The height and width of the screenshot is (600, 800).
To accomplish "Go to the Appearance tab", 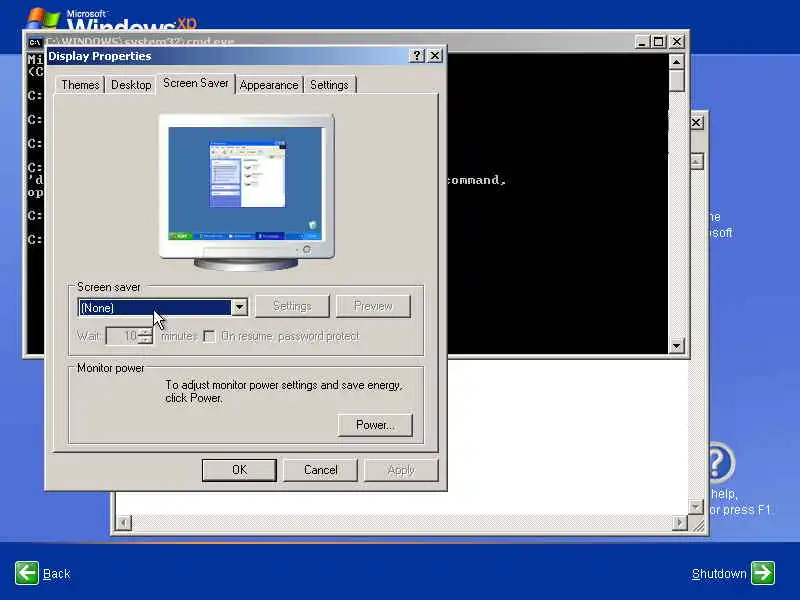I will point(269,85).
